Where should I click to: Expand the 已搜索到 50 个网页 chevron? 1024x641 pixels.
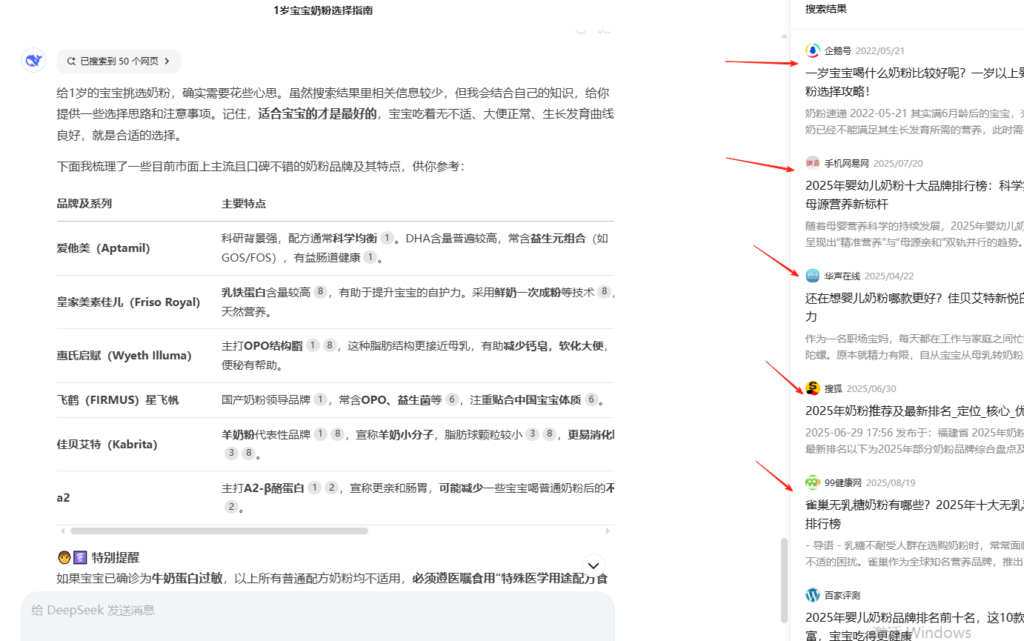pyautogui.click(x=166, y=62)
